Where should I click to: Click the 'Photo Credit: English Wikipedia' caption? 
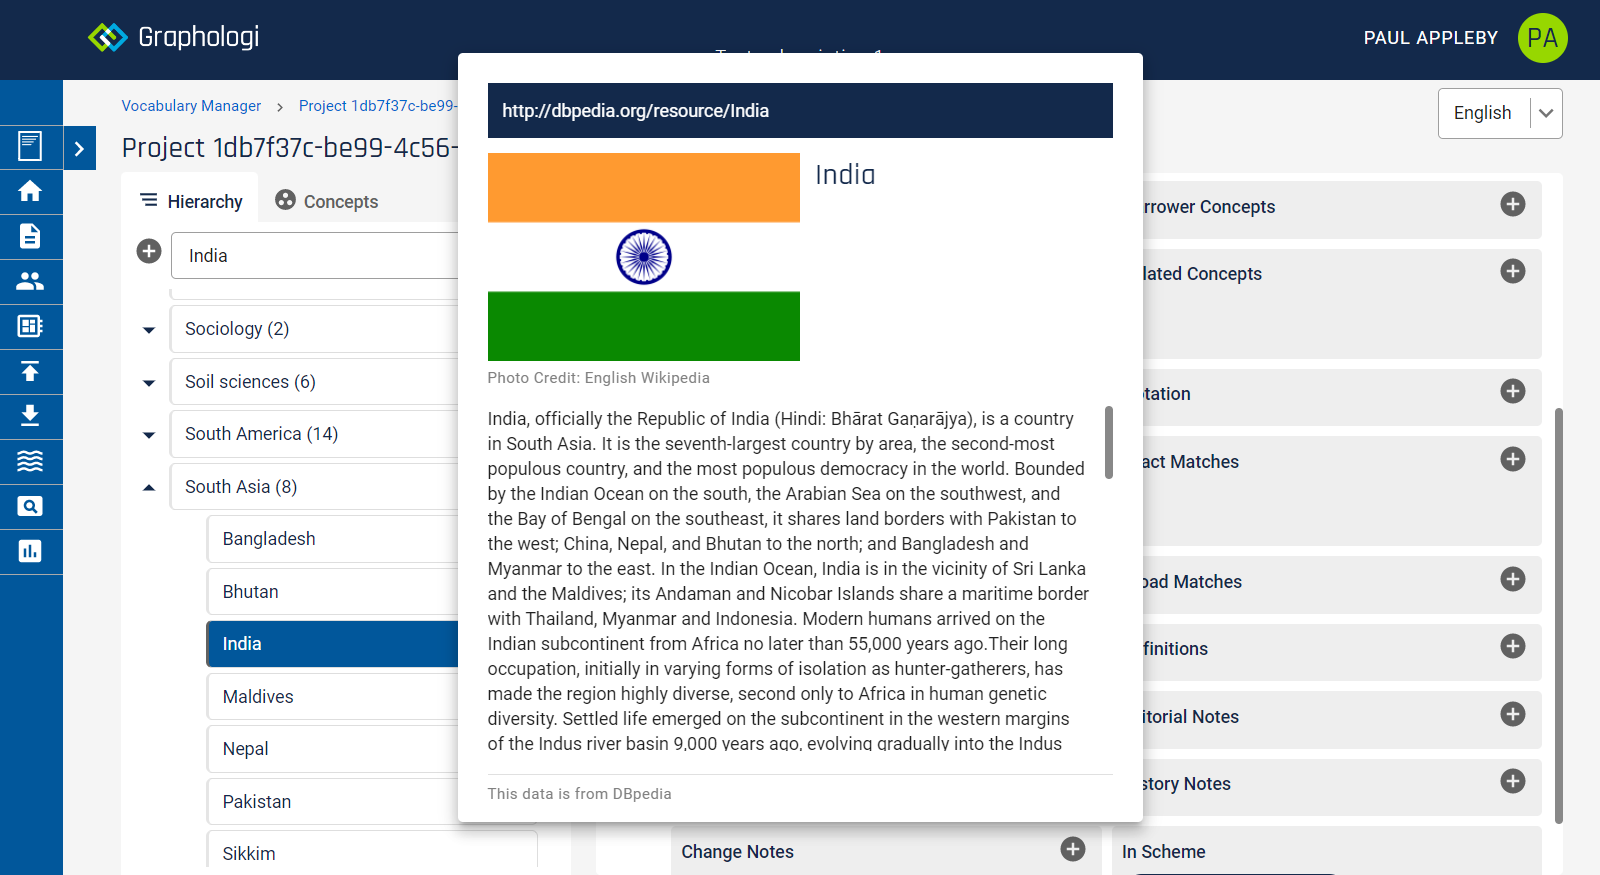click(598, 378)
